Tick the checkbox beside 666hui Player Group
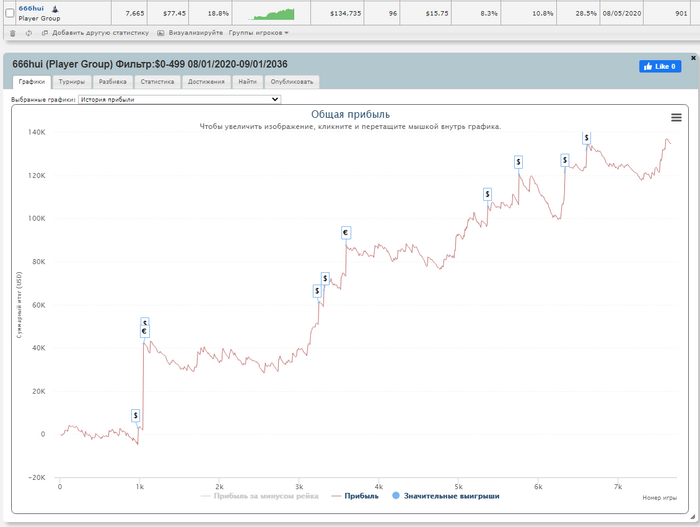The height and width of the screenshot is (527, 700). [x=9, y=13]
